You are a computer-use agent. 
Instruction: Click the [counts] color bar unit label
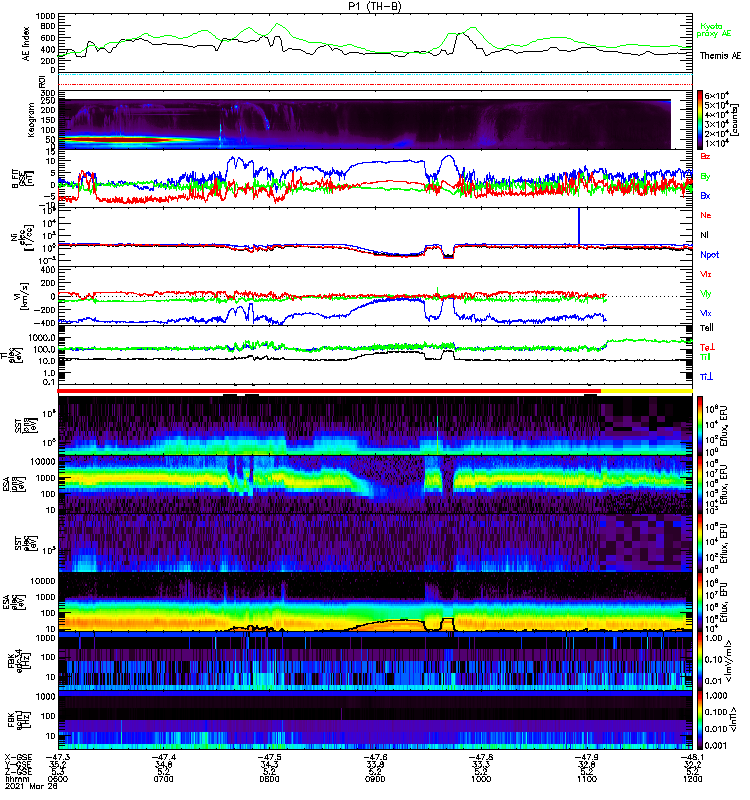pyautogui.click(x=735, y=120)
